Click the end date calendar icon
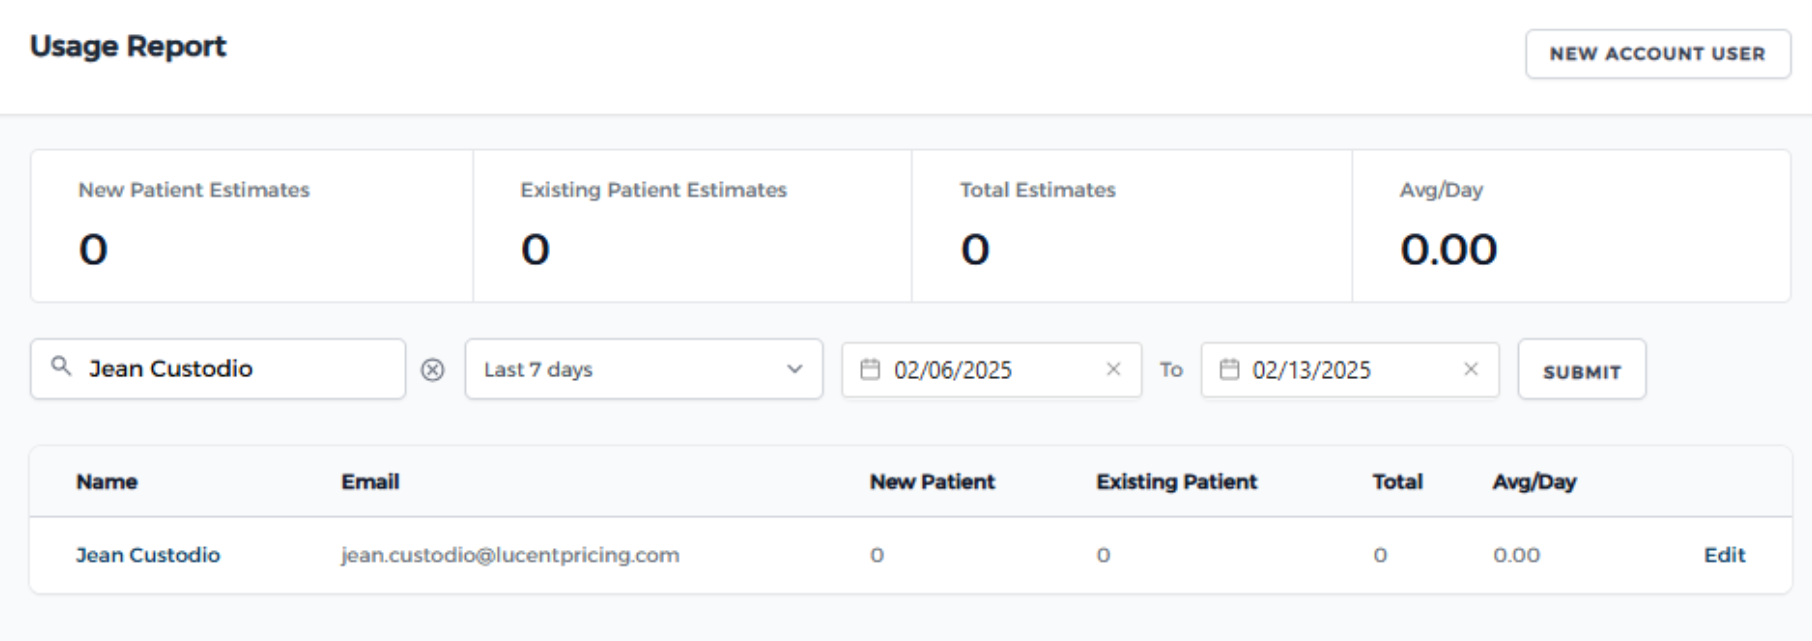The width and height of the screenshot is (1812, 641). [x=1229, y=370]
